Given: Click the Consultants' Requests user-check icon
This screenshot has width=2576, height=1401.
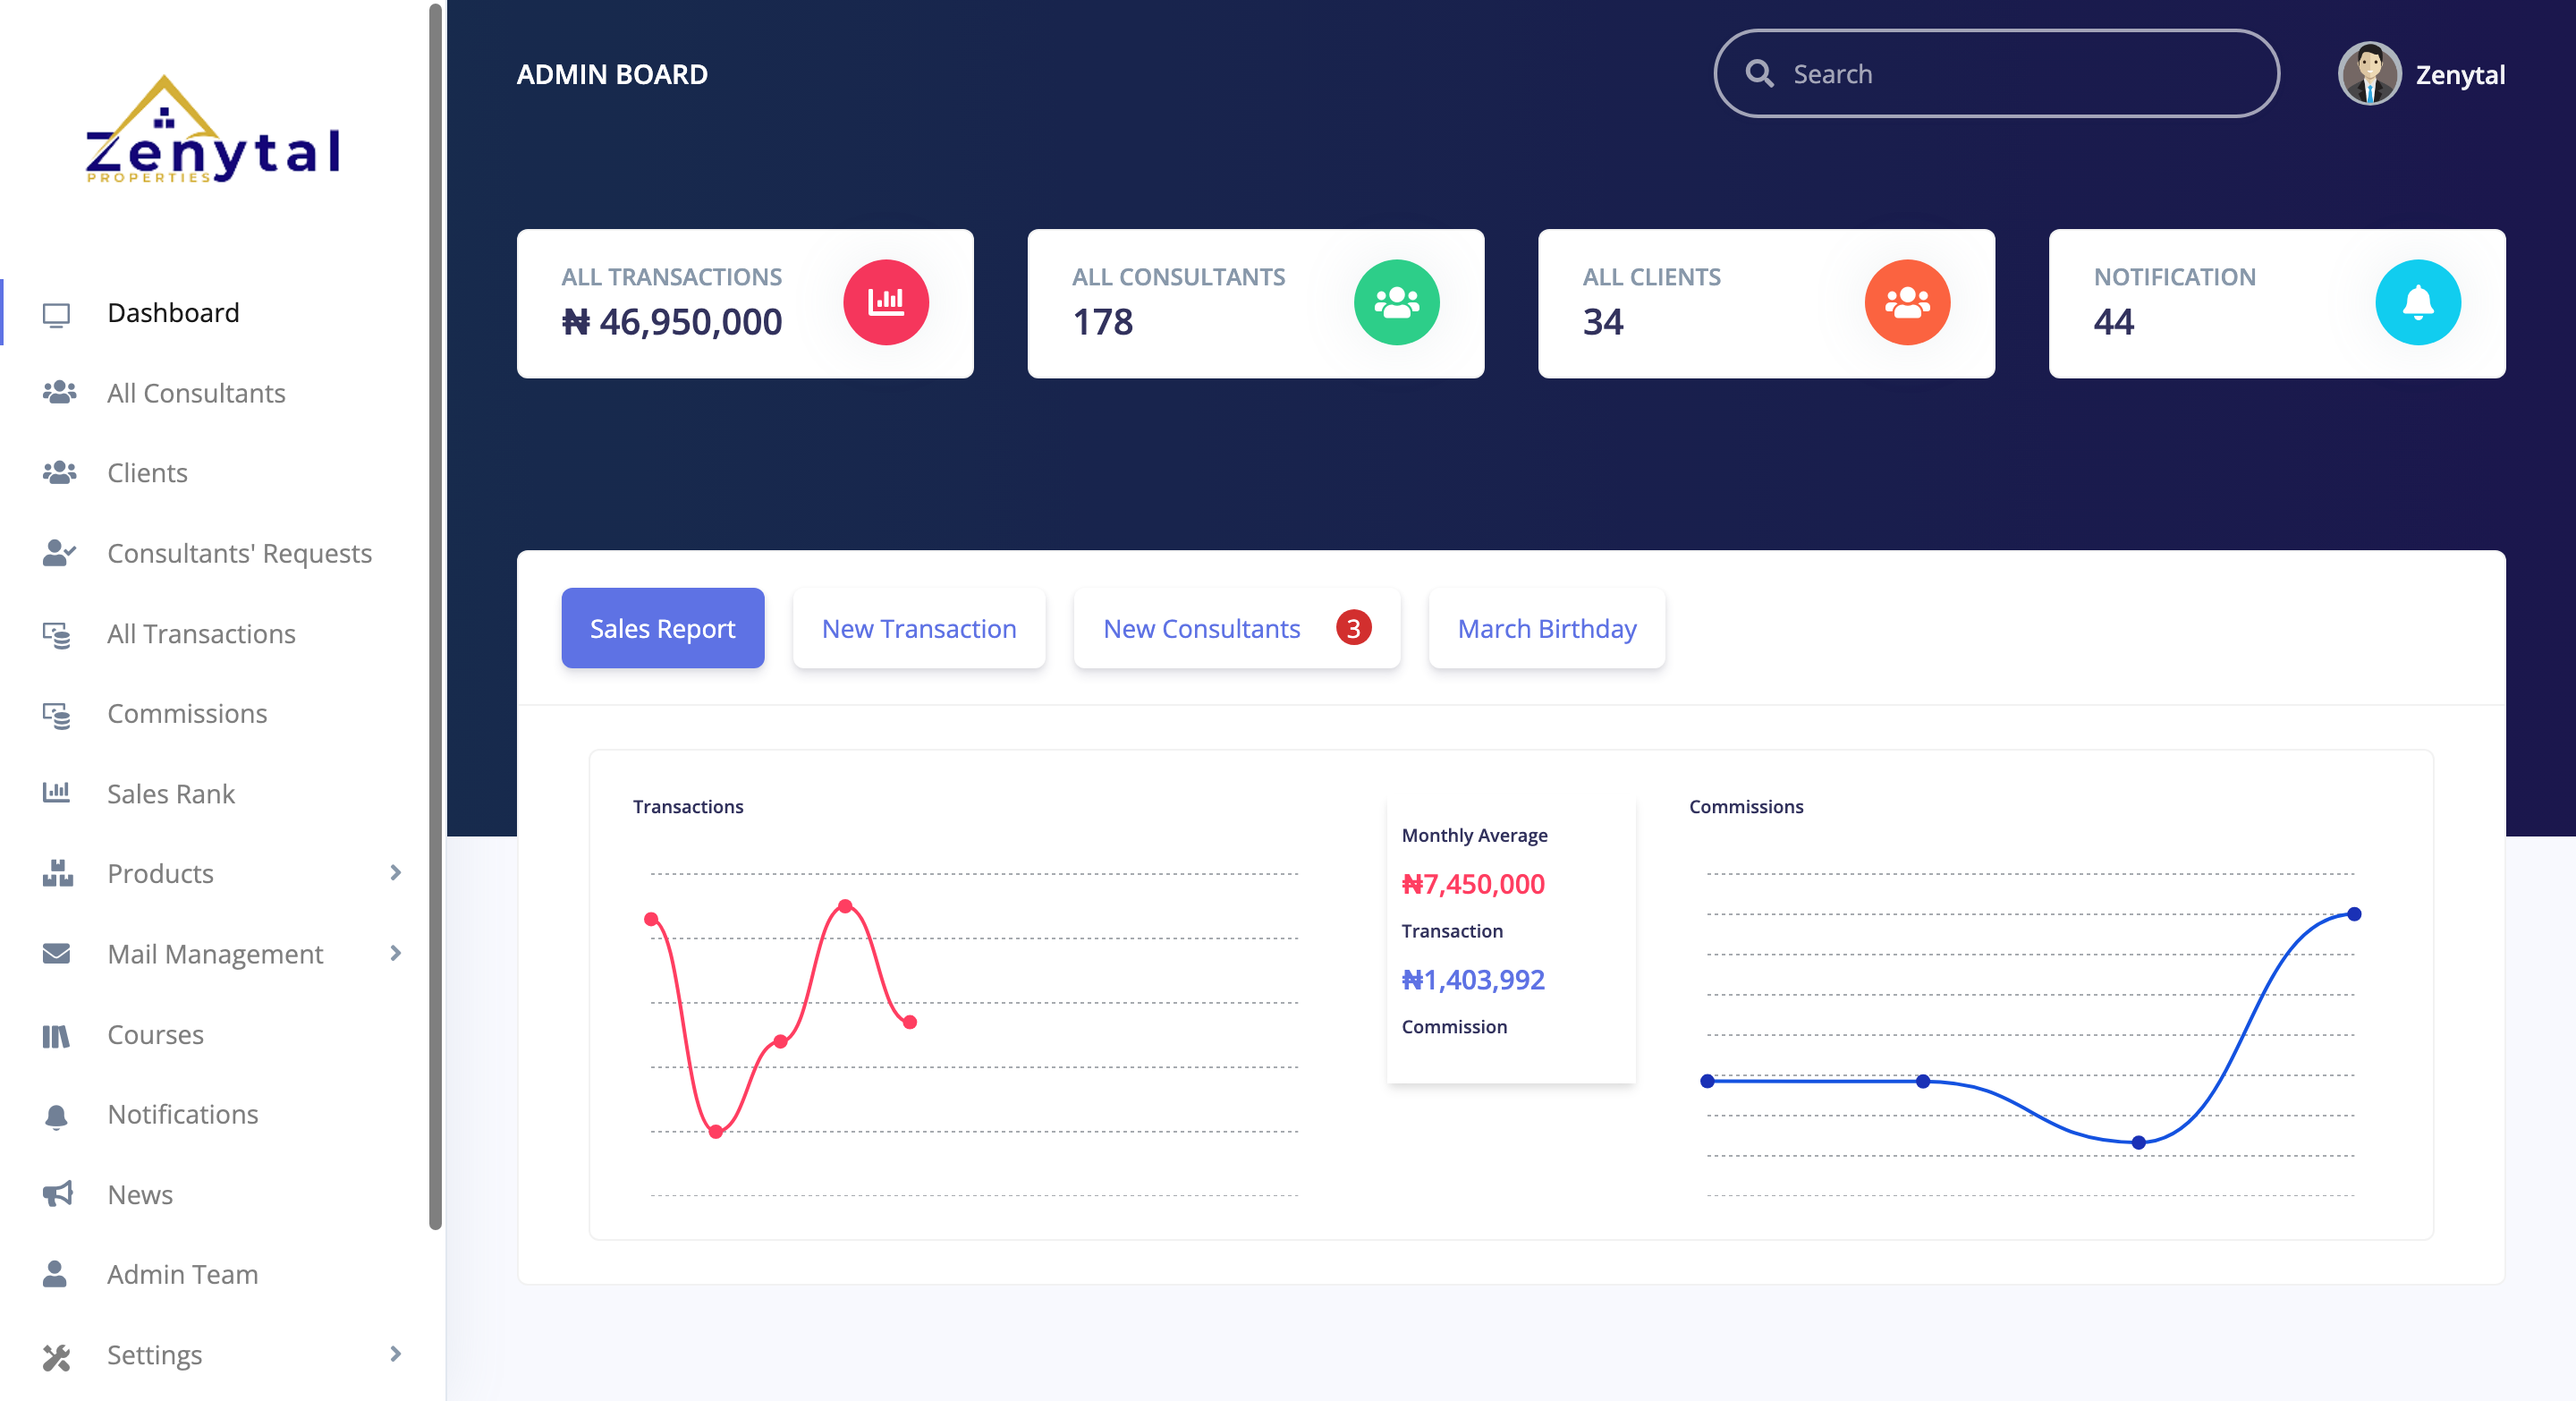Looking at the screenshot, I should 59,553.
